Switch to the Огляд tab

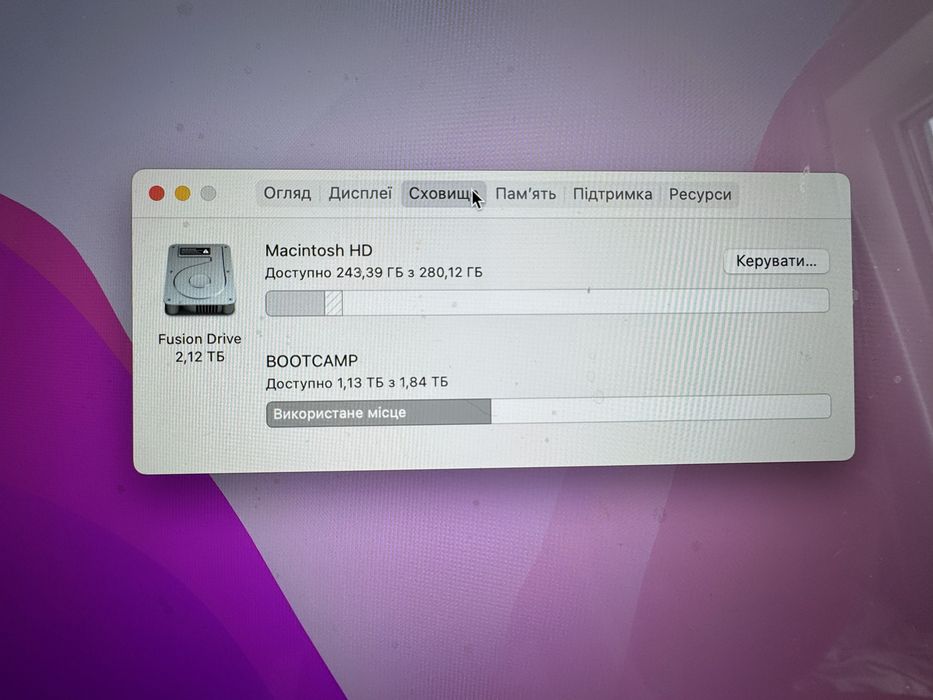point(287,193)
